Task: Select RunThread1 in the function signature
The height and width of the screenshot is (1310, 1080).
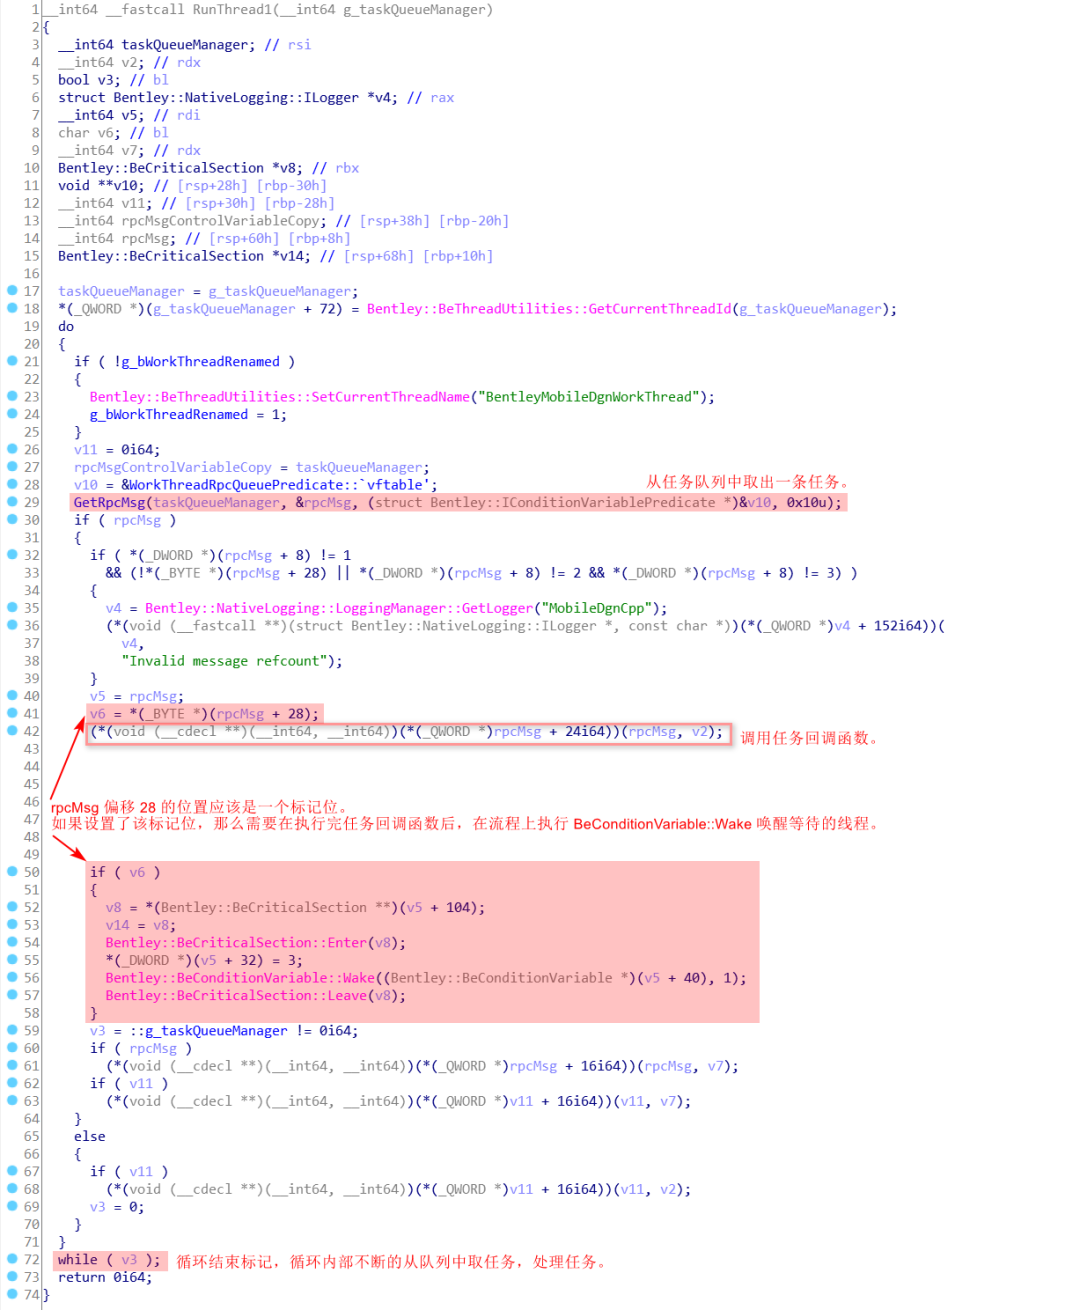Action: pos(232,9)
